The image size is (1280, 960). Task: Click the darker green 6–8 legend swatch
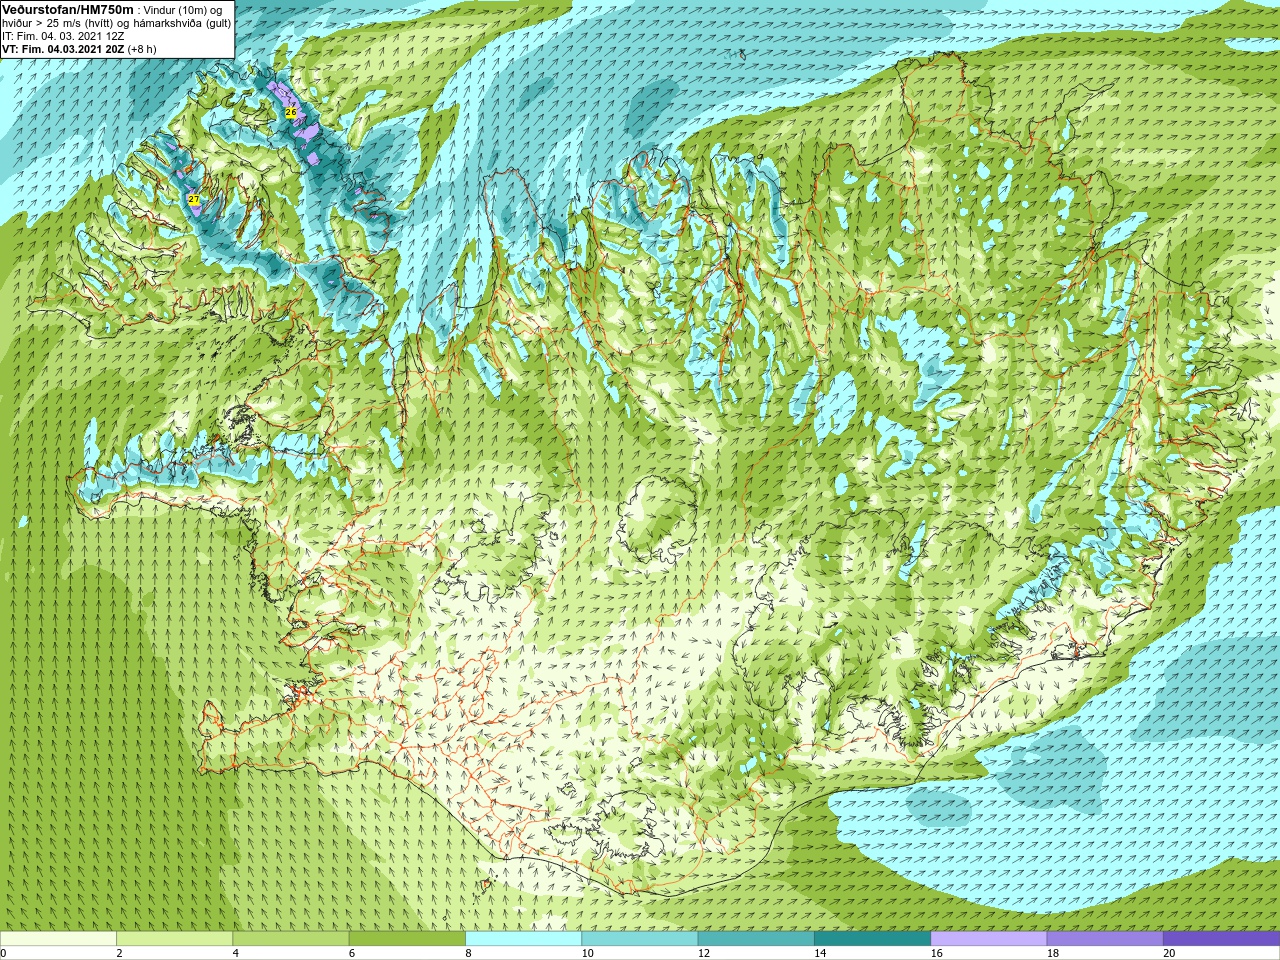click(407, 939)
